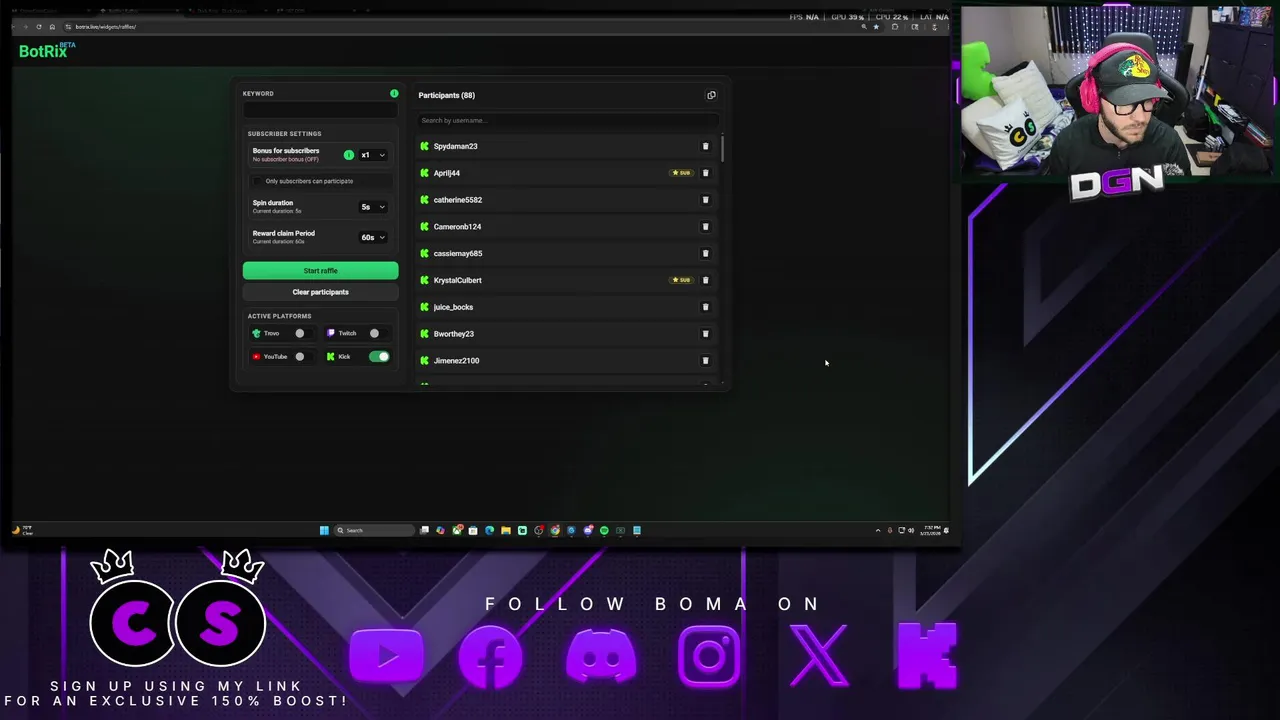
Task: Show hidden system tray icons chevron
Action: pyautogui.click(x=878, y=530)
